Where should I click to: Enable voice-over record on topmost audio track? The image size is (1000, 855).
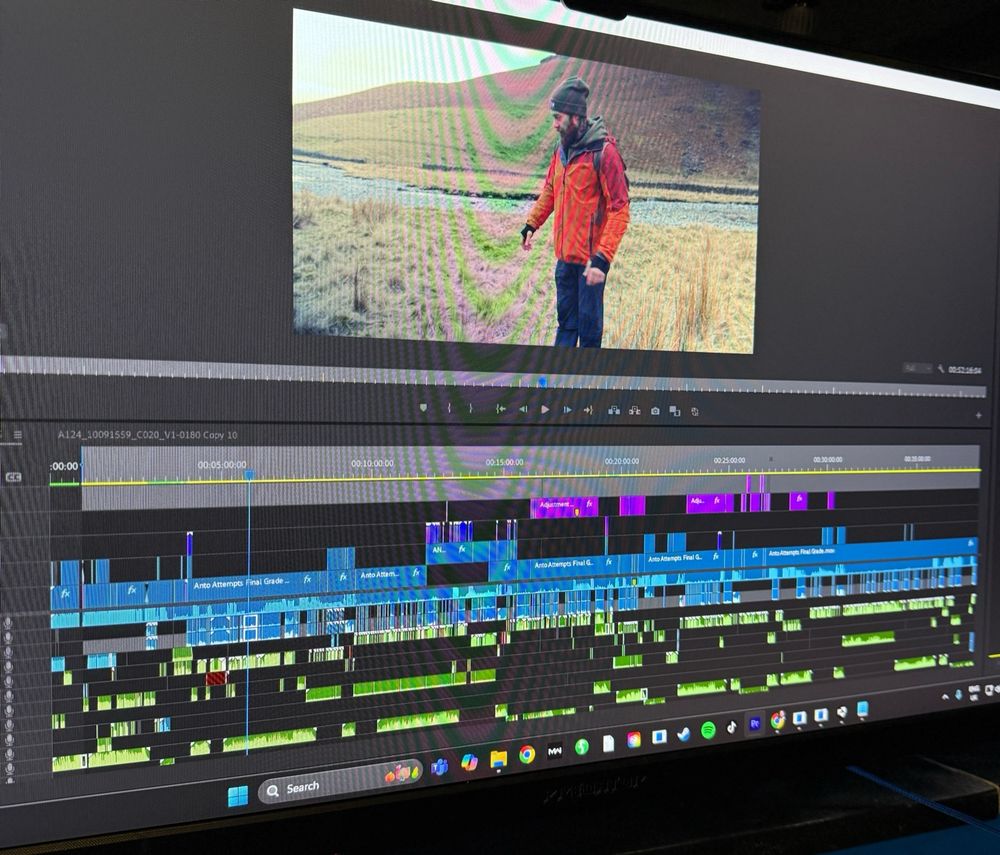tap(9, 622)
